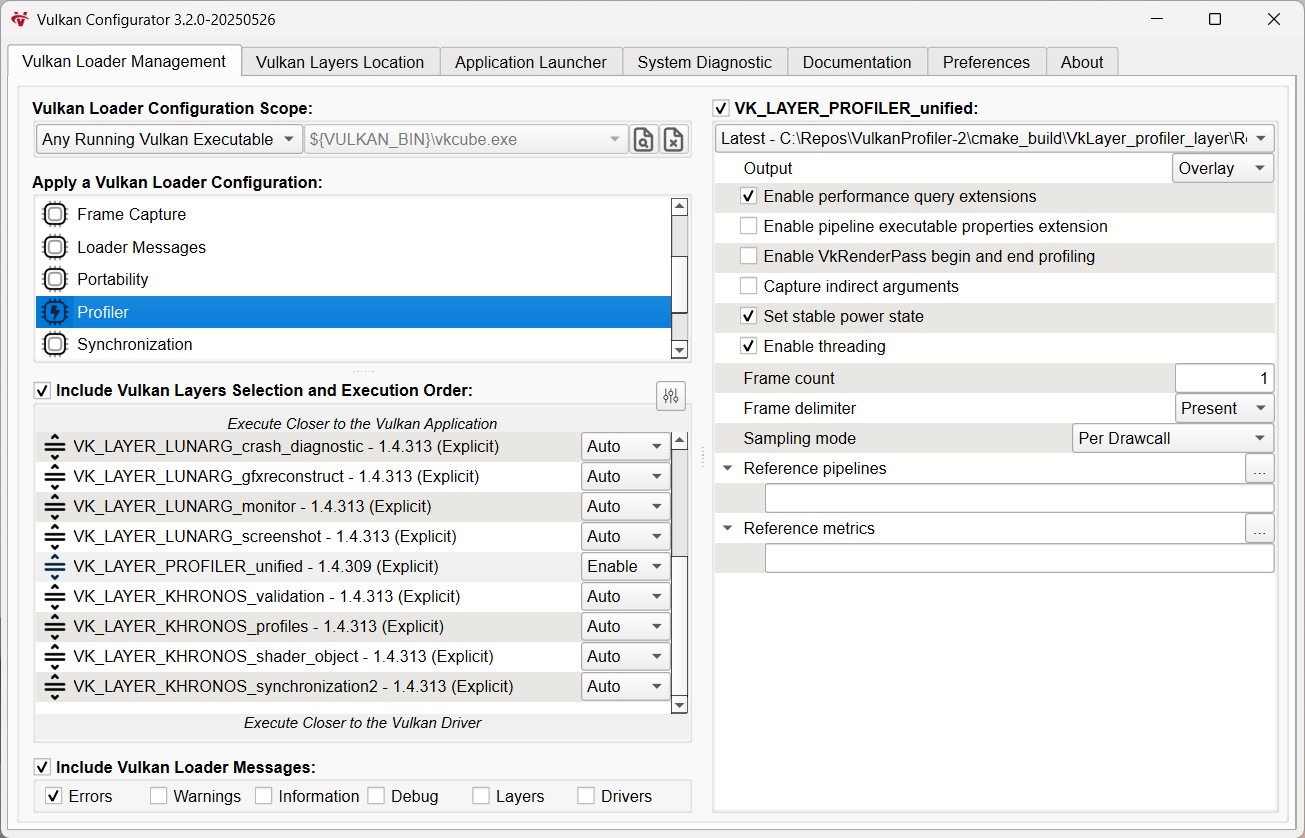
Task: Click the reorder handle for VK_LAYER_KHRONOS_profiles
Action: (55, 626)
